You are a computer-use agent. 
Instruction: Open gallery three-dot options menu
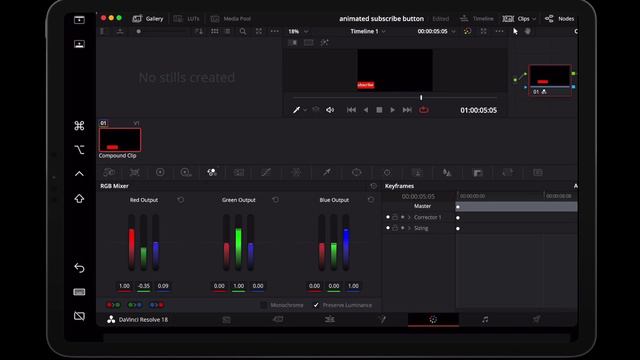275,31
